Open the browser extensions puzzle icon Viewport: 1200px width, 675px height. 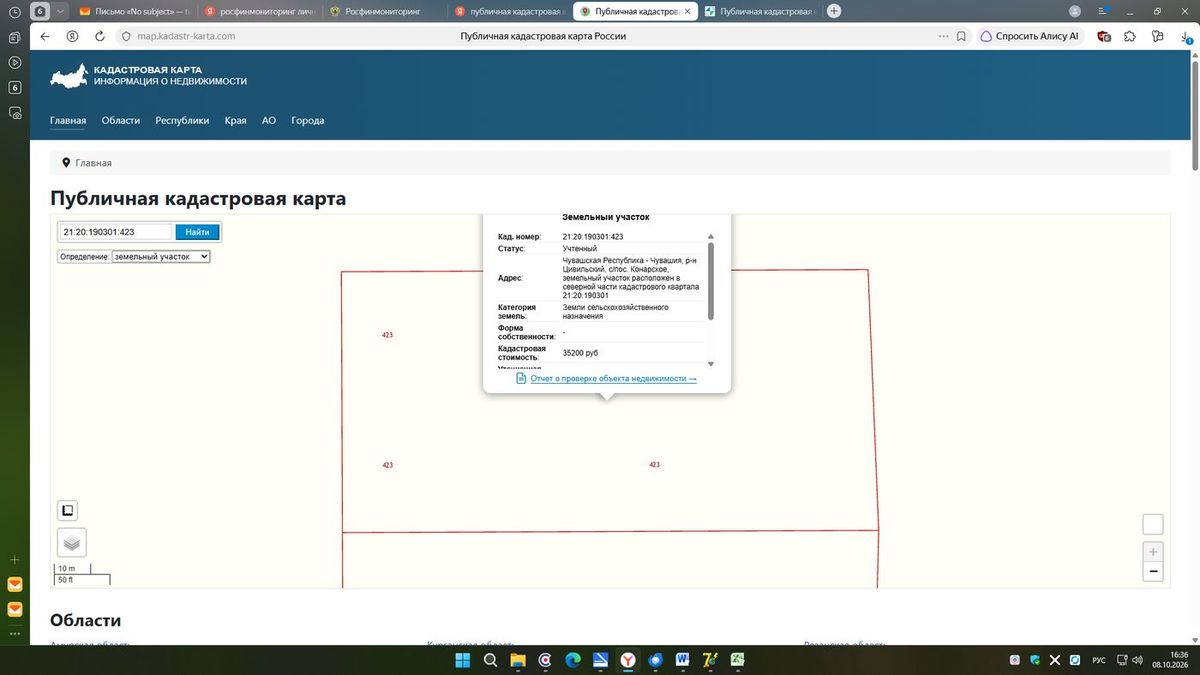click(1130, 36)
